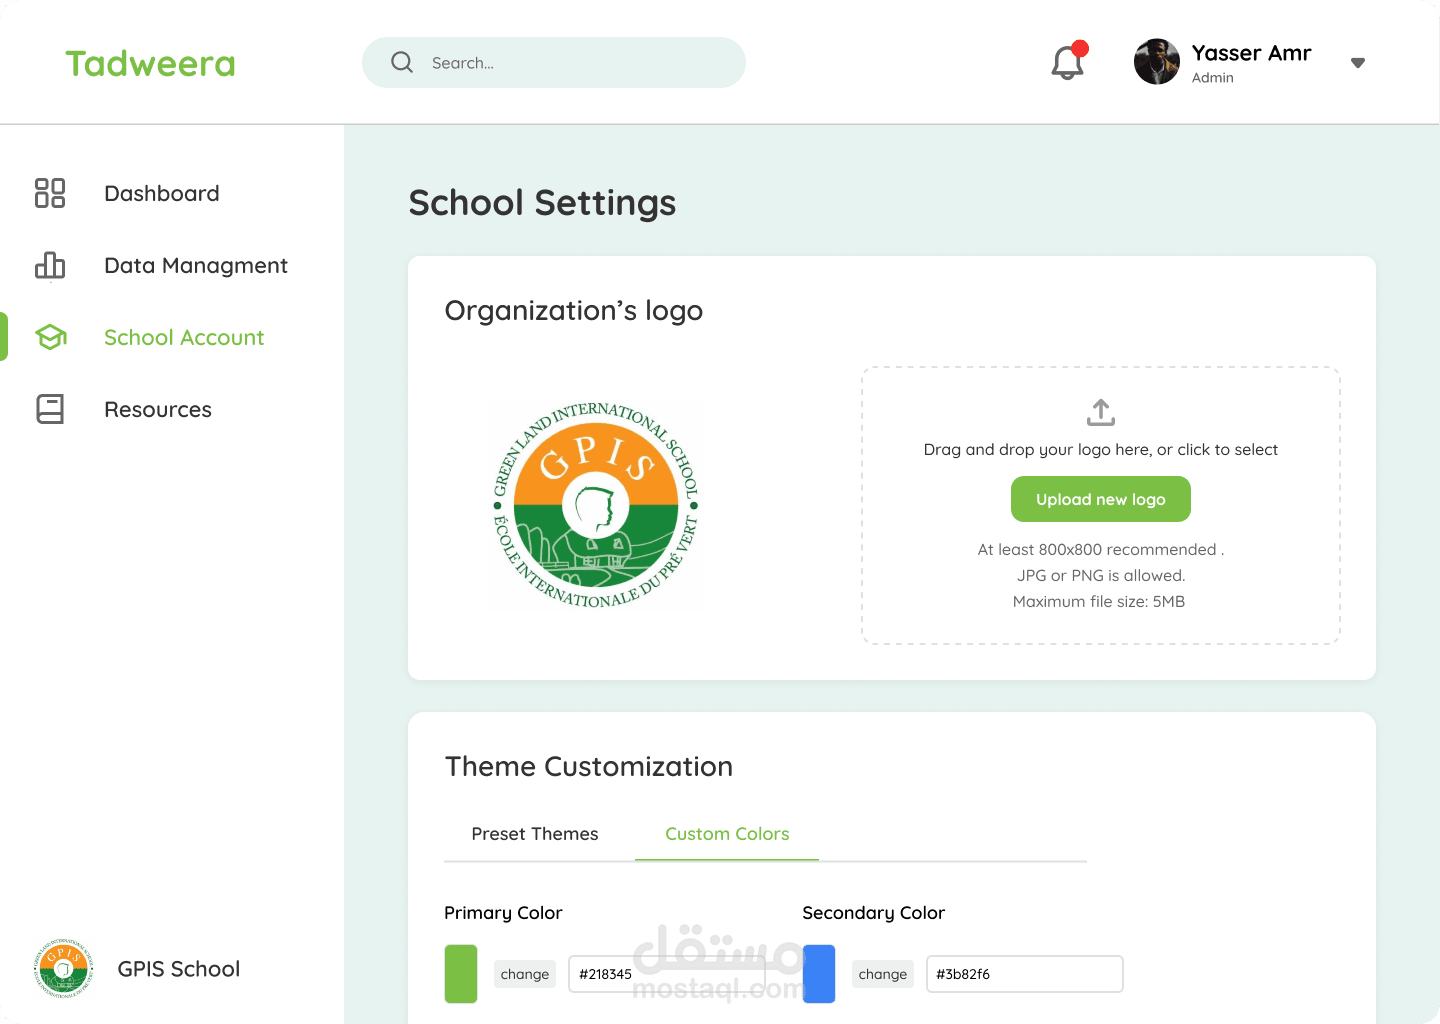Image resolution: width=1440 pixels, height=1024 pixels.
Task: Click the GPIS School label
Action: (179, 968)
